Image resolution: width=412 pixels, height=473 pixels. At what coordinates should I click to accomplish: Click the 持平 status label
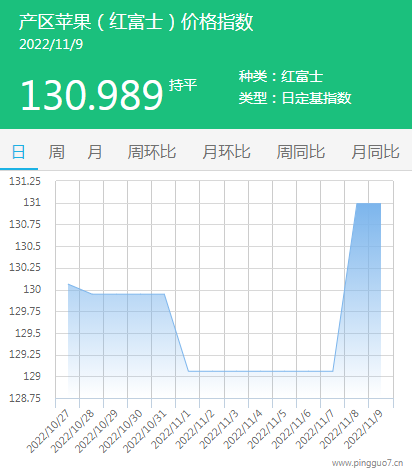tap(183, 85)
